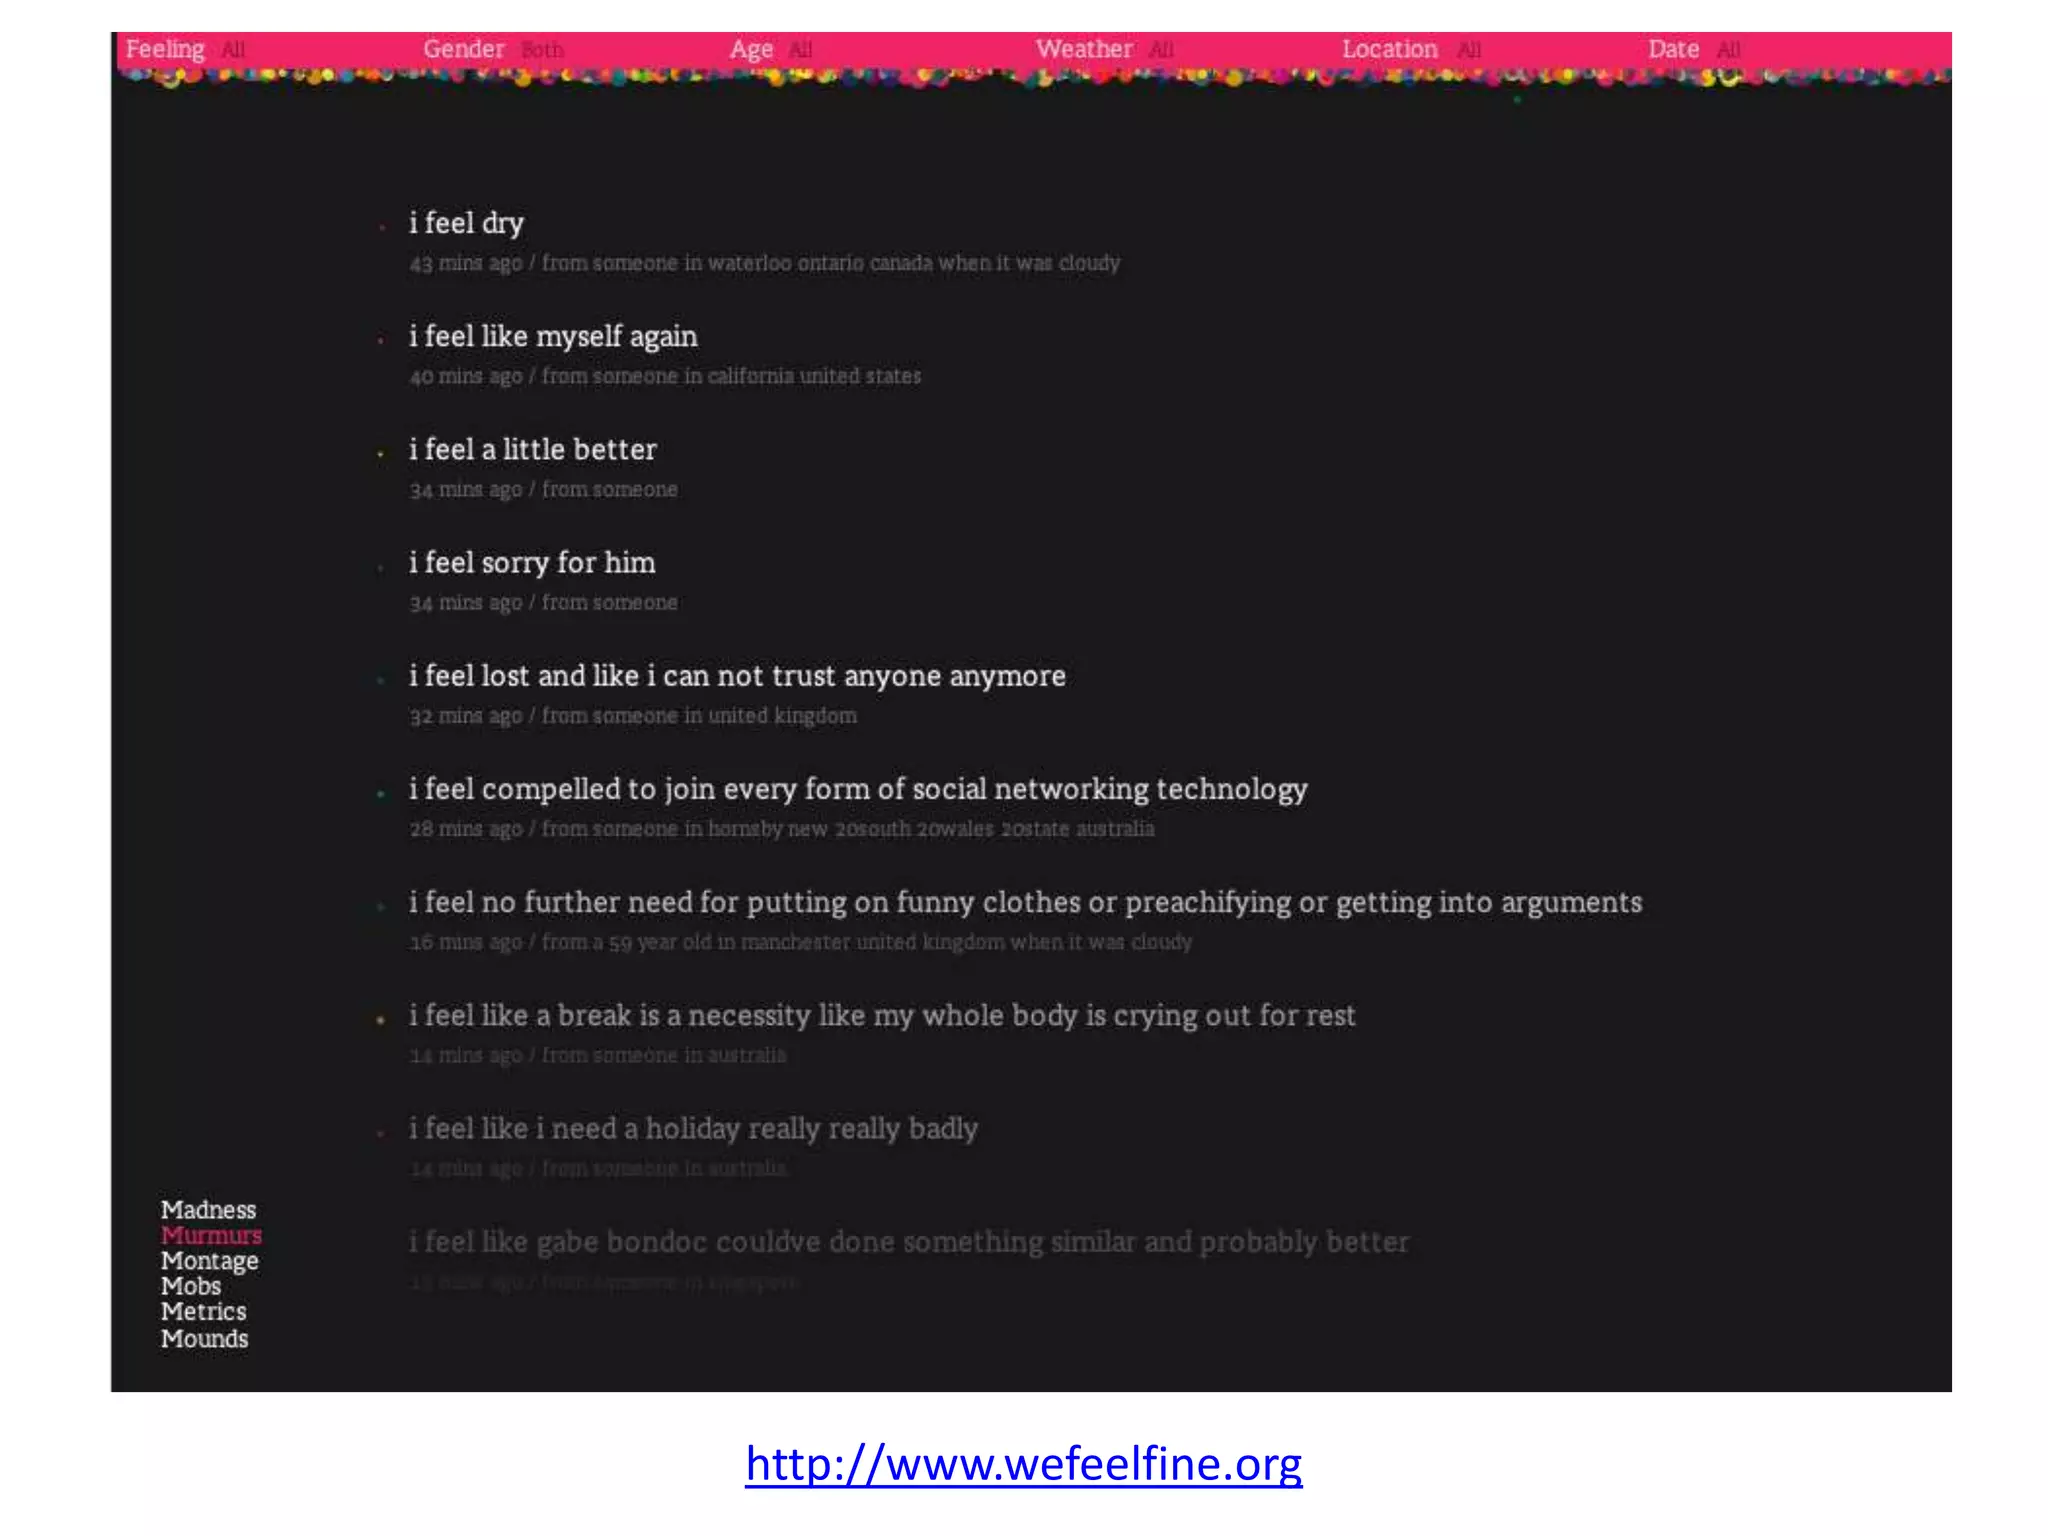Click the social networking technology sentence

click(858, 789)
